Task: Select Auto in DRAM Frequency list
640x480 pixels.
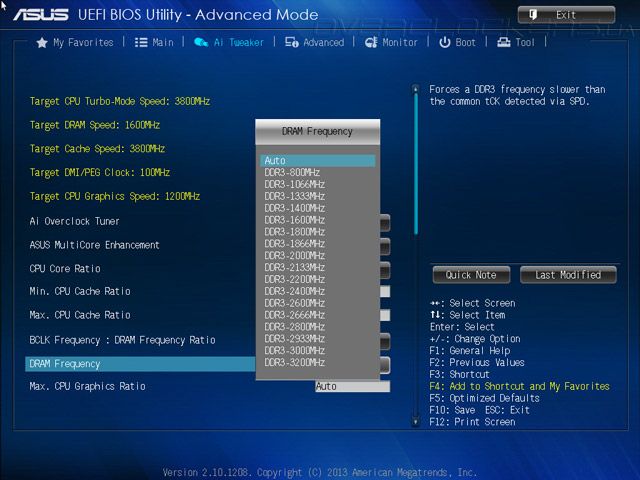Action: 317,161
